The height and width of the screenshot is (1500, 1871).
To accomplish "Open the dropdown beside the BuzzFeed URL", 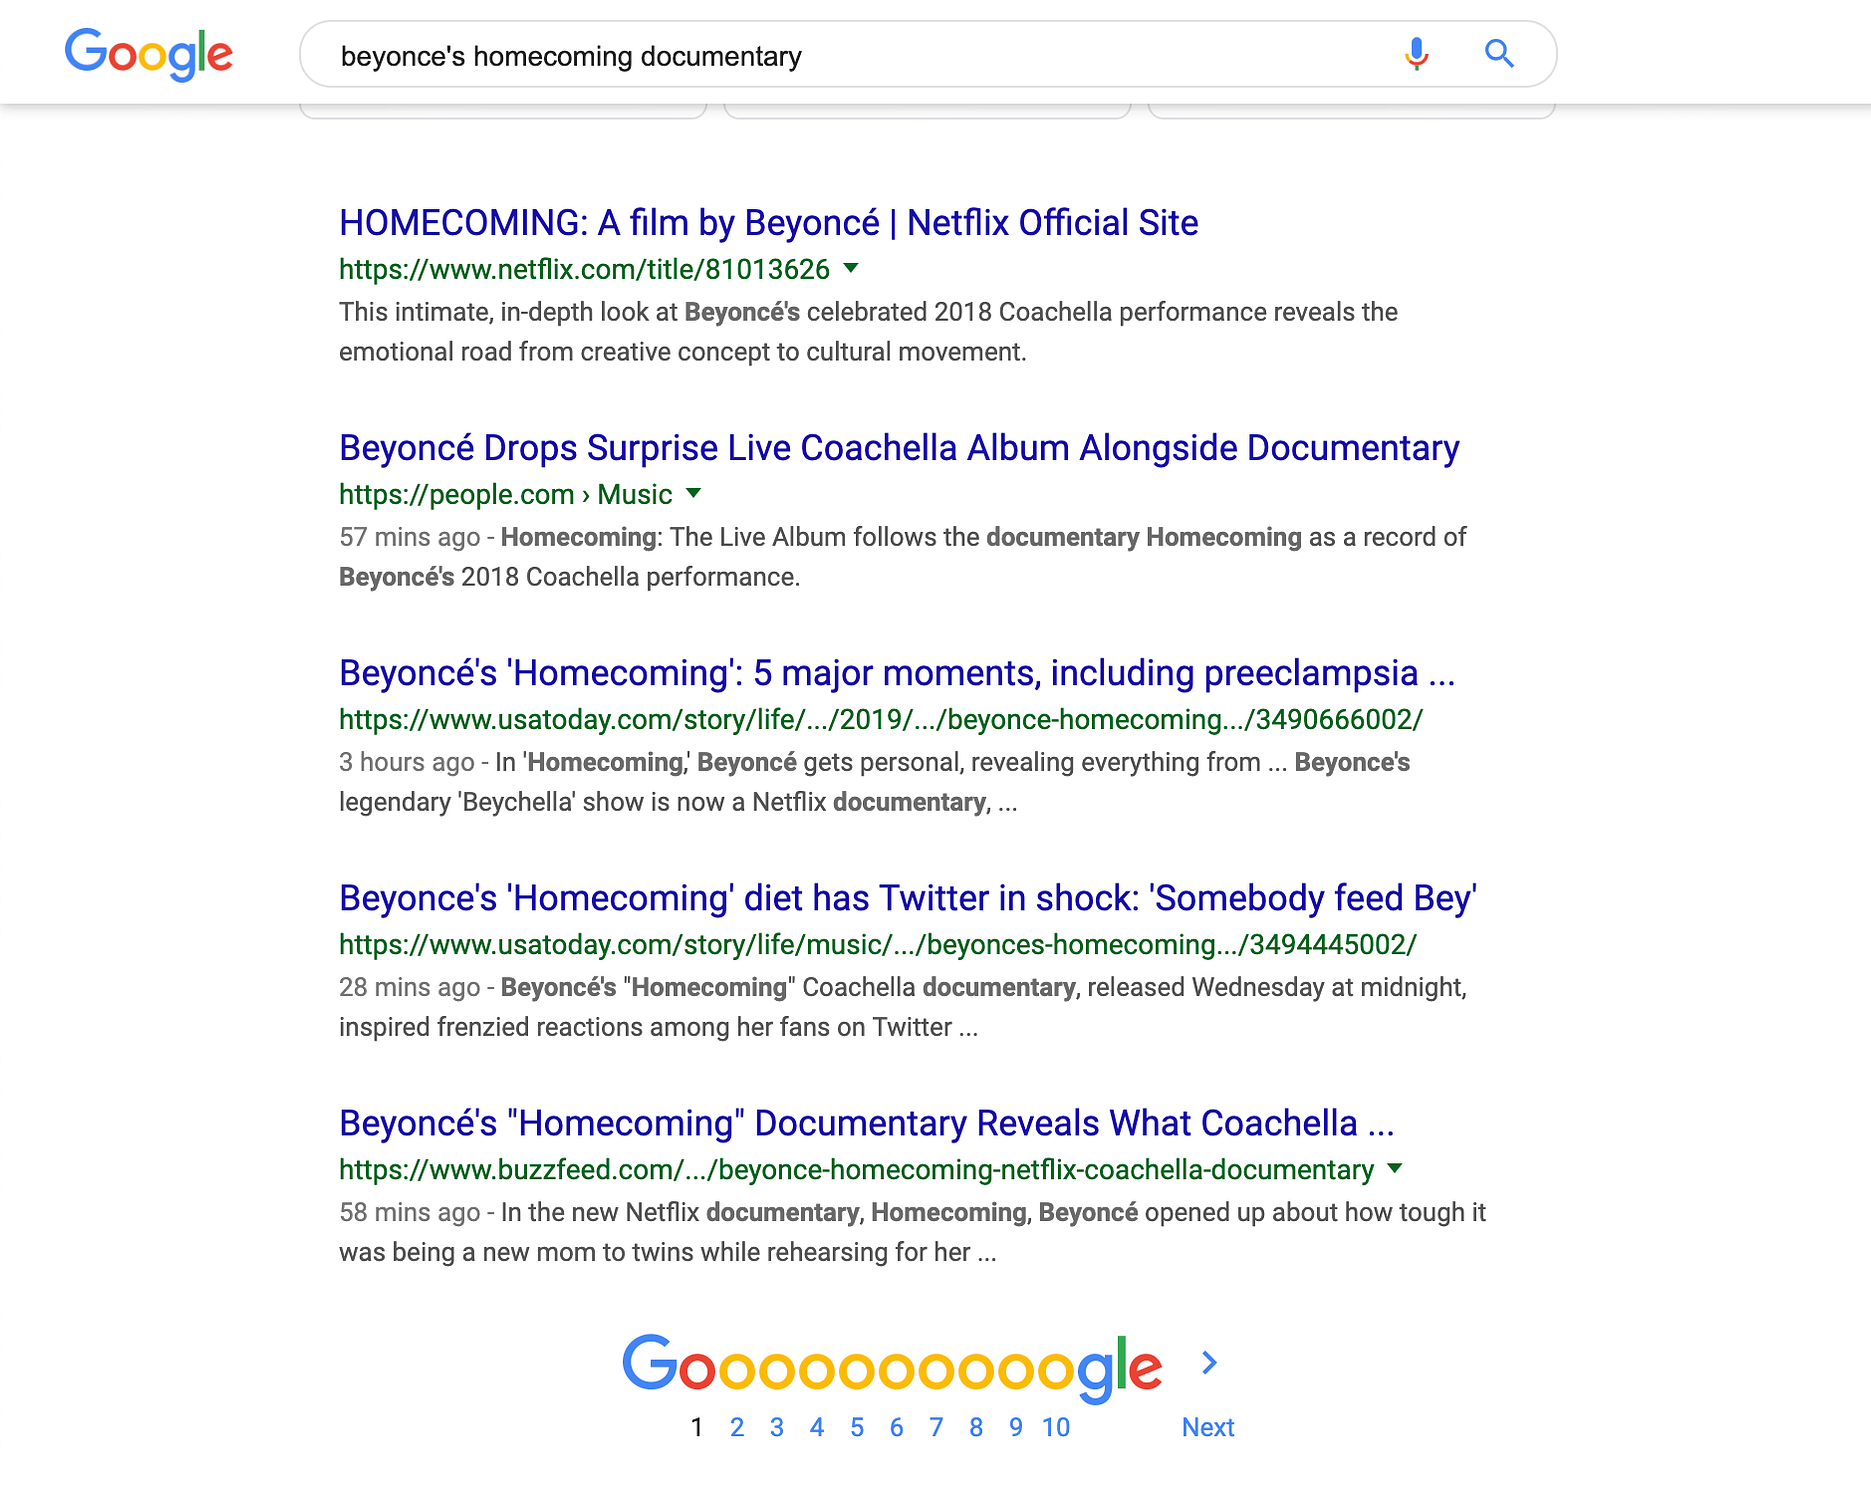I will pyautogui.click(x=1393, y=1170).
